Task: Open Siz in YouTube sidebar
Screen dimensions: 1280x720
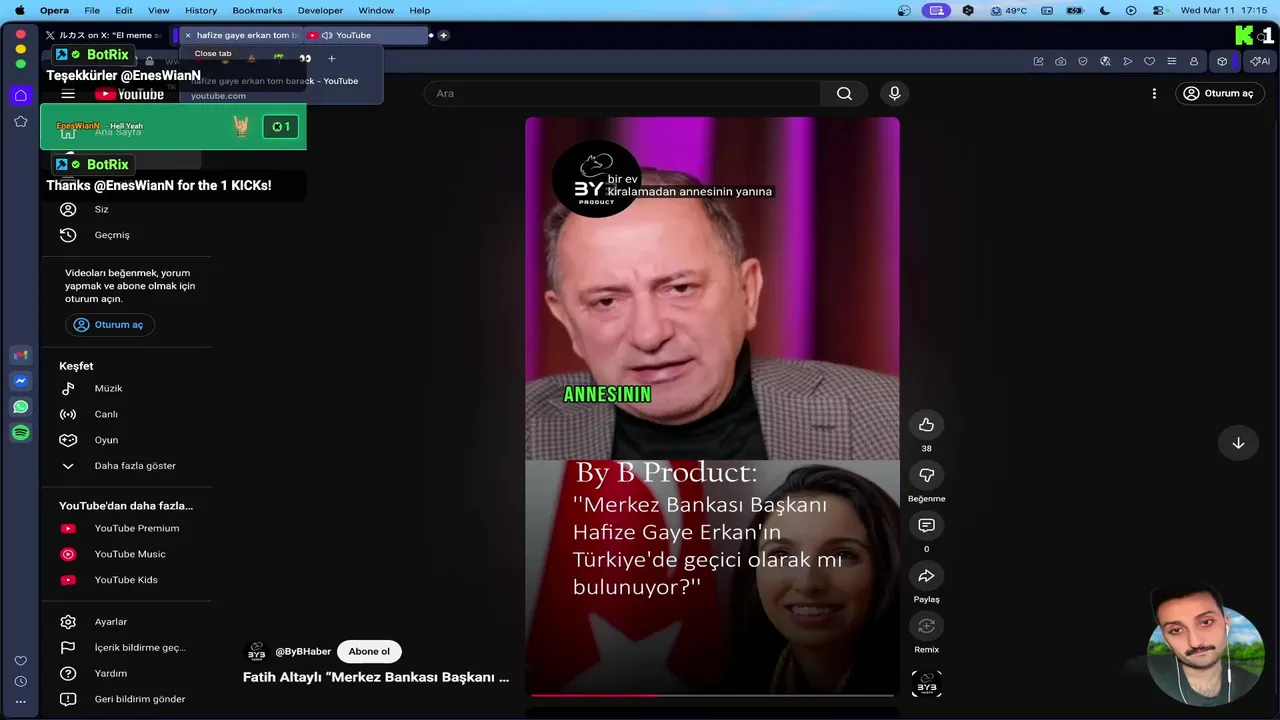Action: (x=126, y=209)
